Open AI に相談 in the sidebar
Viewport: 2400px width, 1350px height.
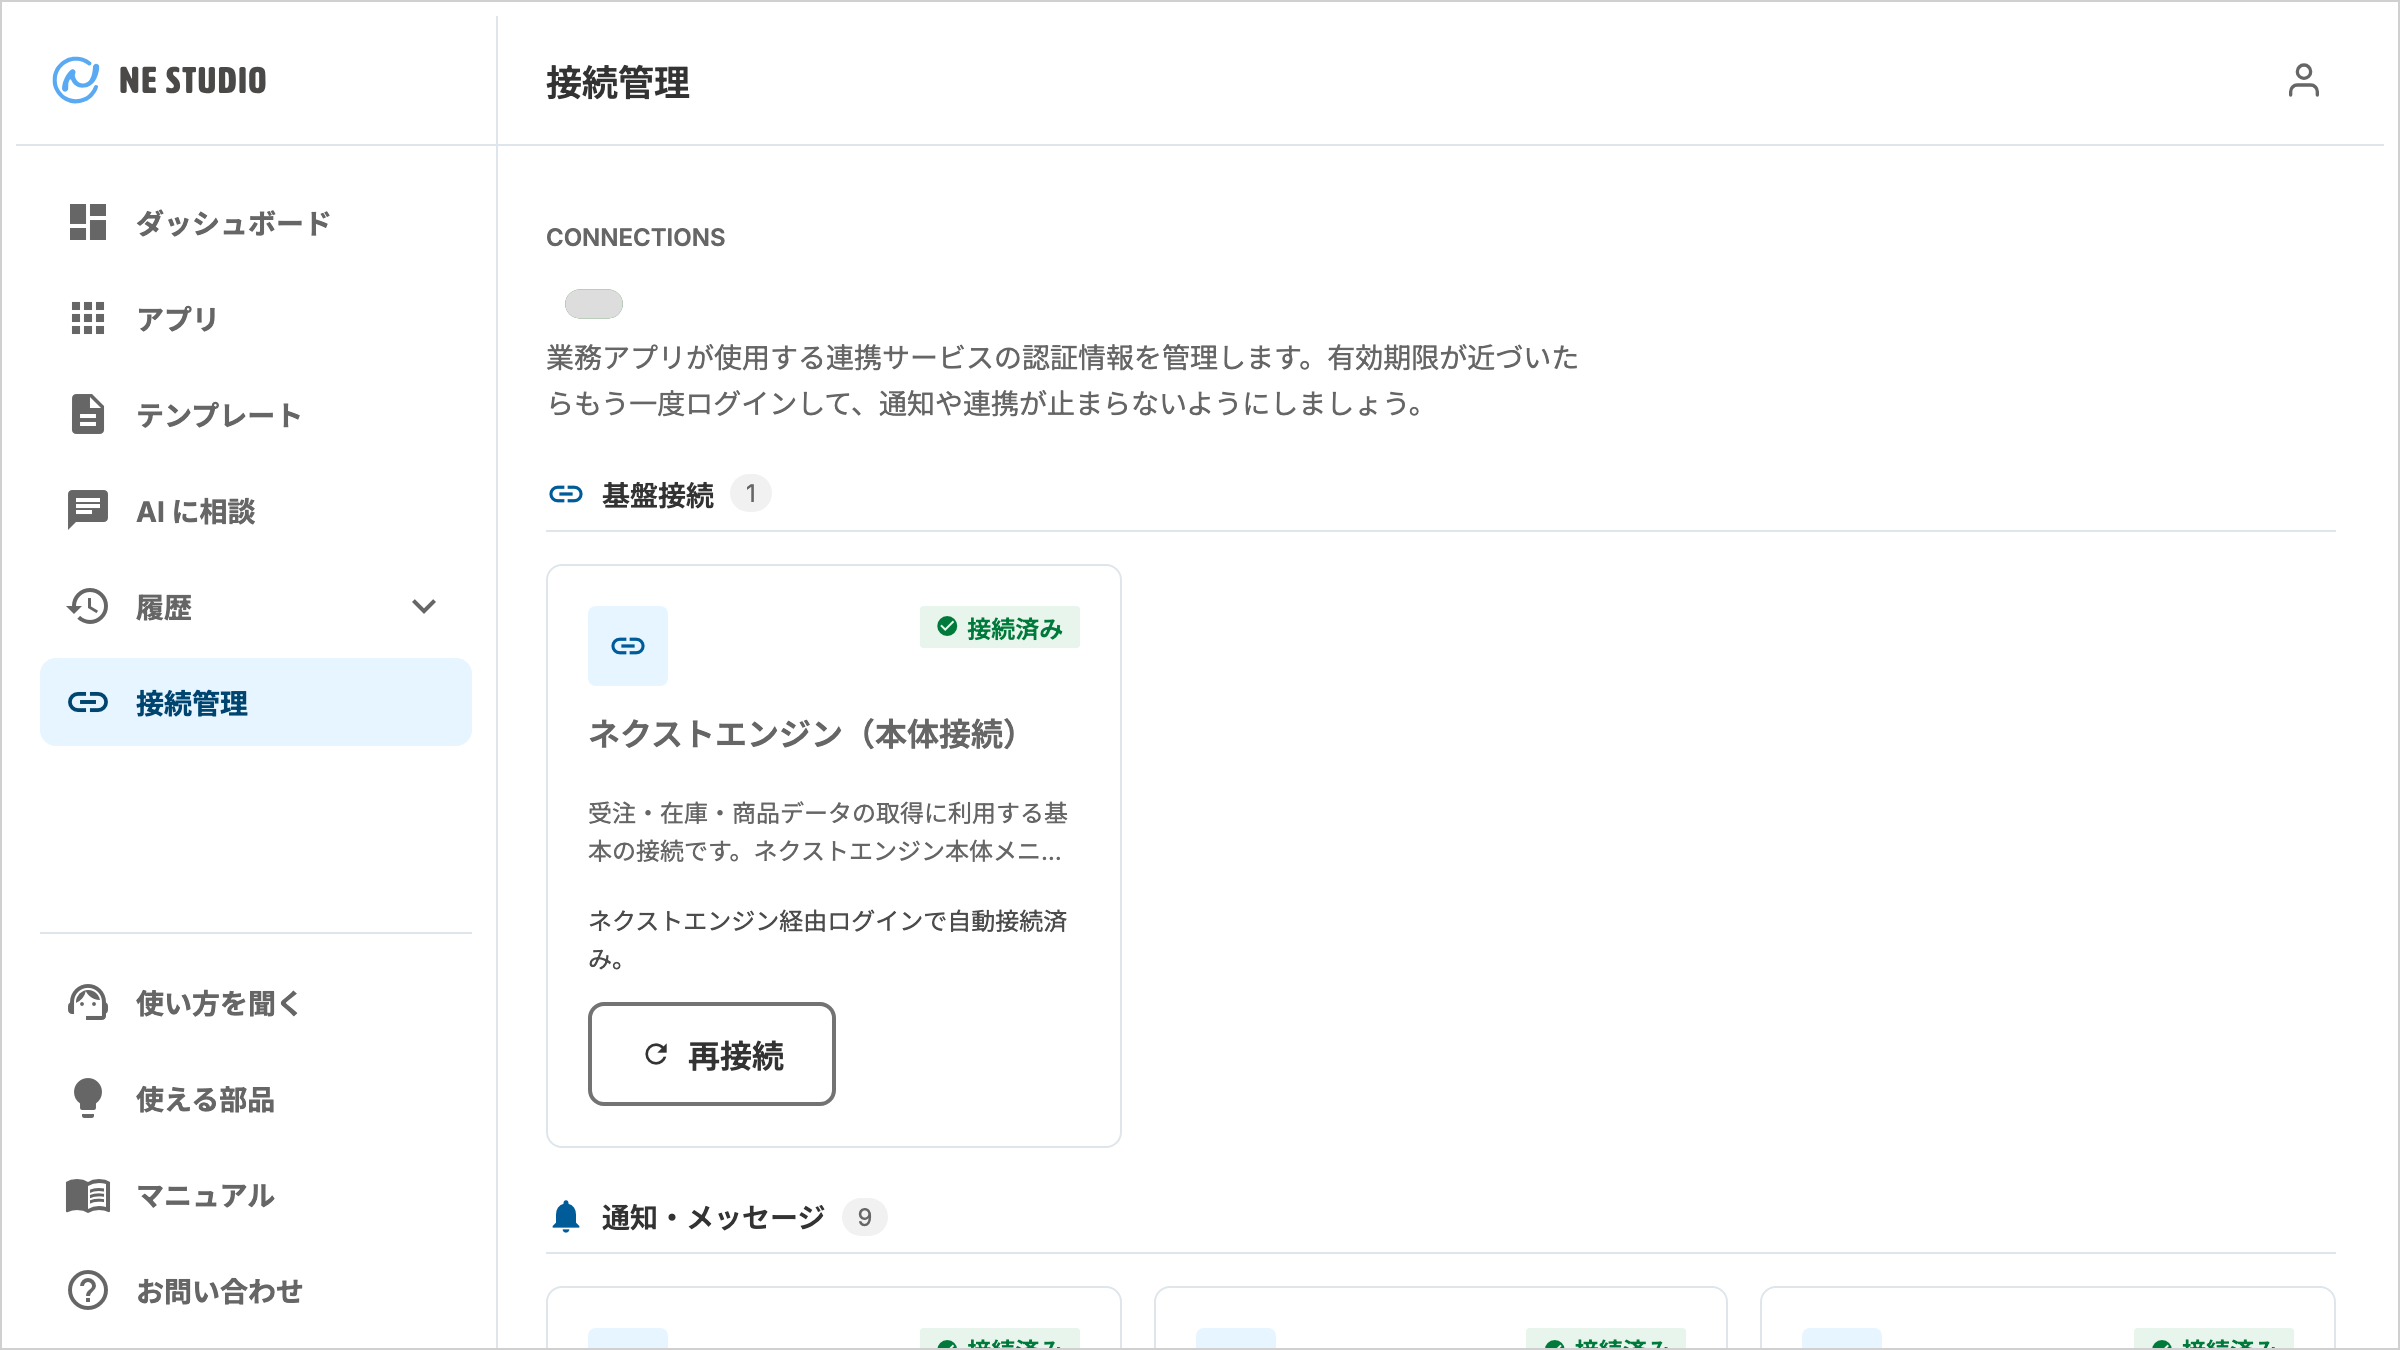coord(256,510)
